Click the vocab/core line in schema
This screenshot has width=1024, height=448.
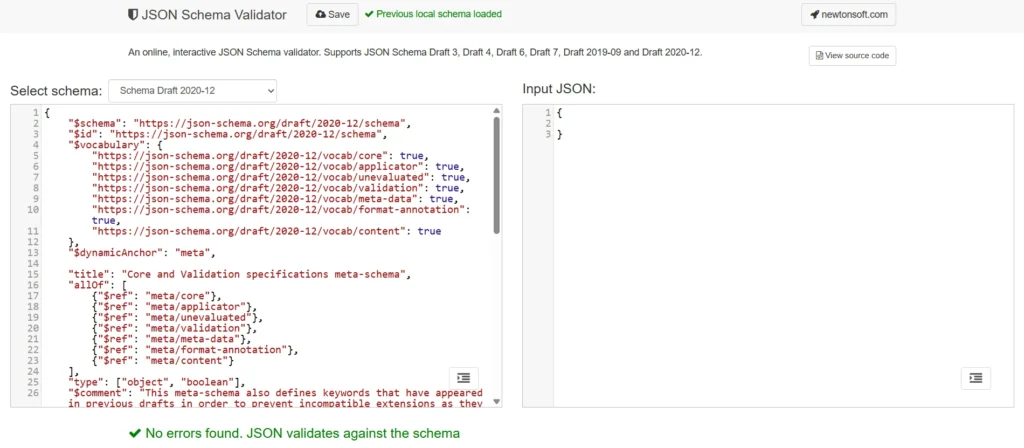[260, 155]
